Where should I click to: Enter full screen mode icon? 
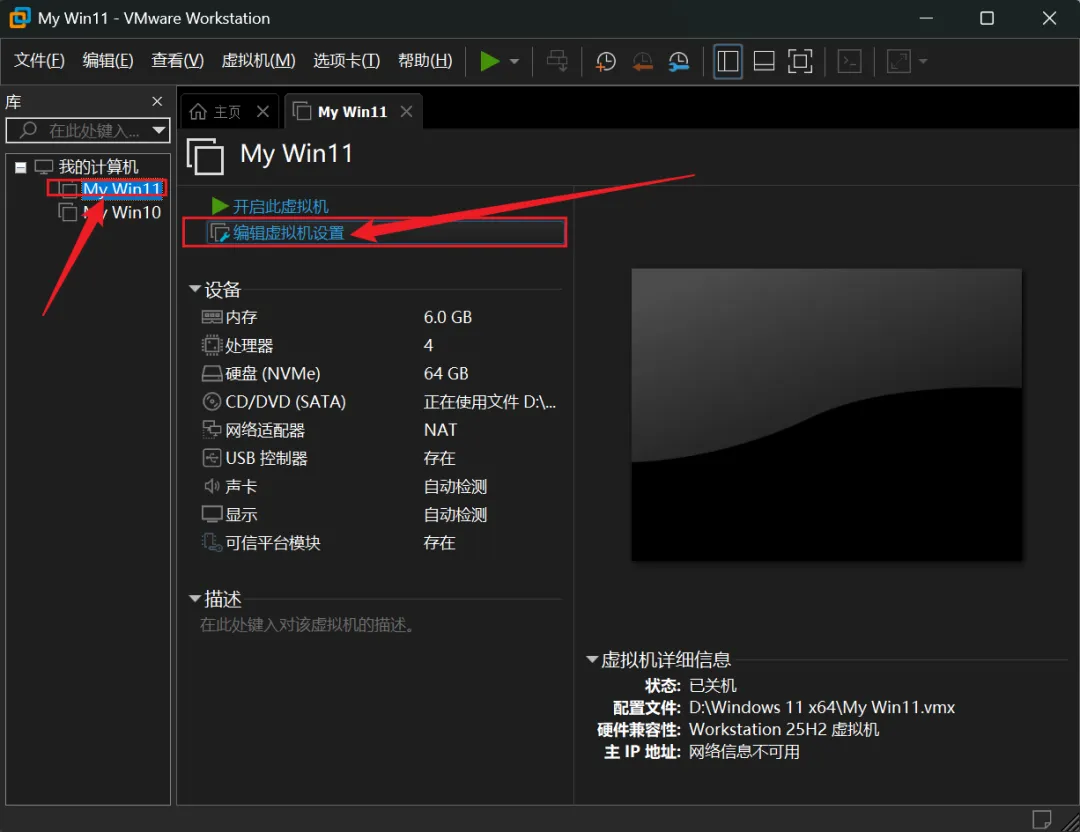(800, 61)
